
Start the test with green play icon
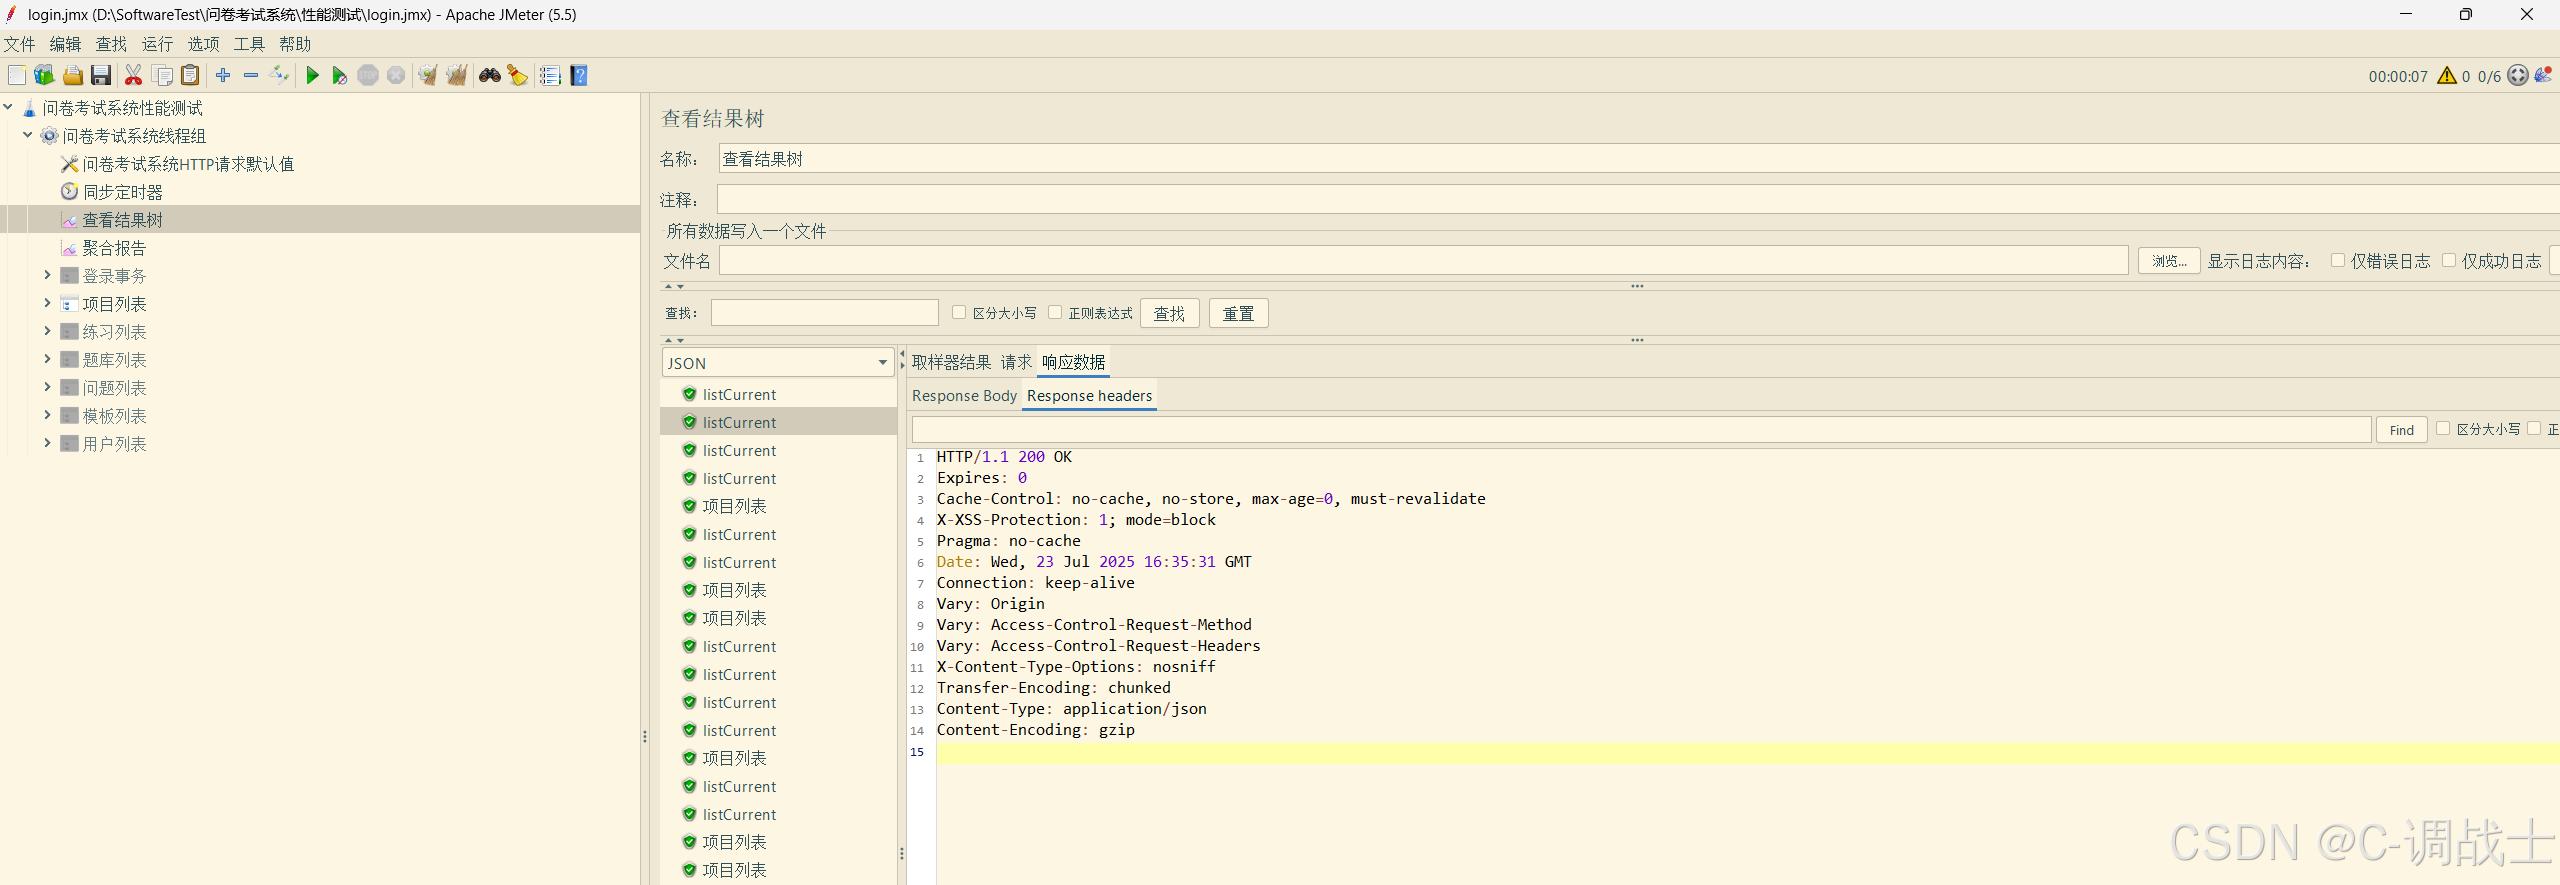(x=312, y=76)
